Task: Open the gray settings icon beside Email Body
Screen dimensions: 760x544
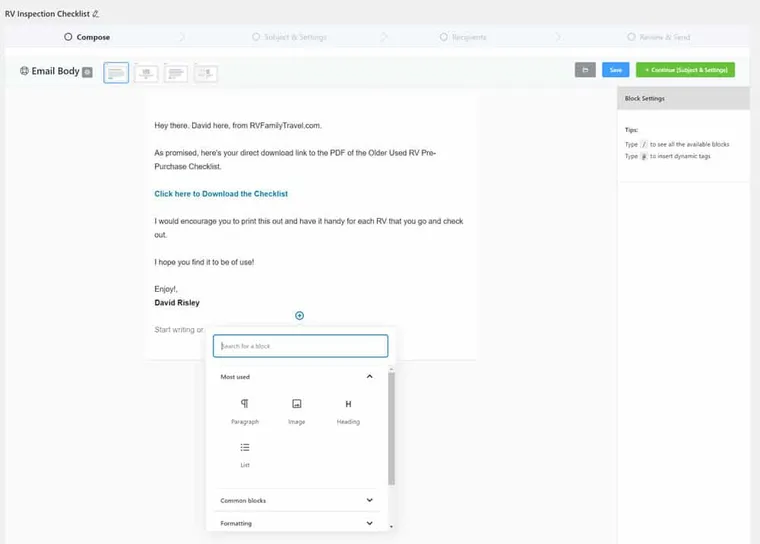Action: coord(87,72)
